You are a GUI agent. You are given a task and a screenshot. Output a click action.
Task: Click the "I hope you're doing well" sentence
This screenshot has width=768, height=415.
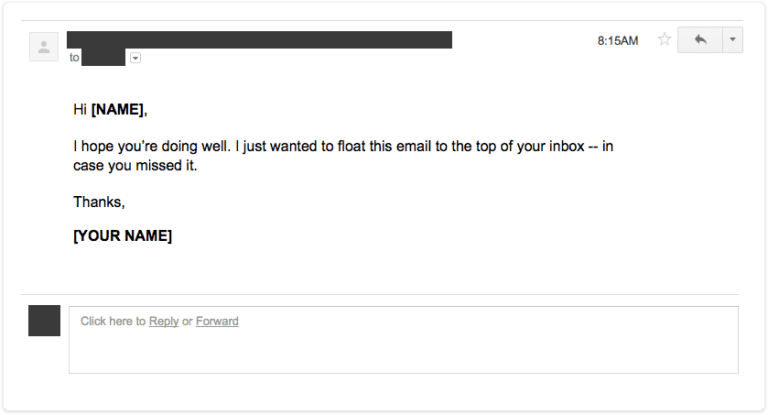coord(160,147)
